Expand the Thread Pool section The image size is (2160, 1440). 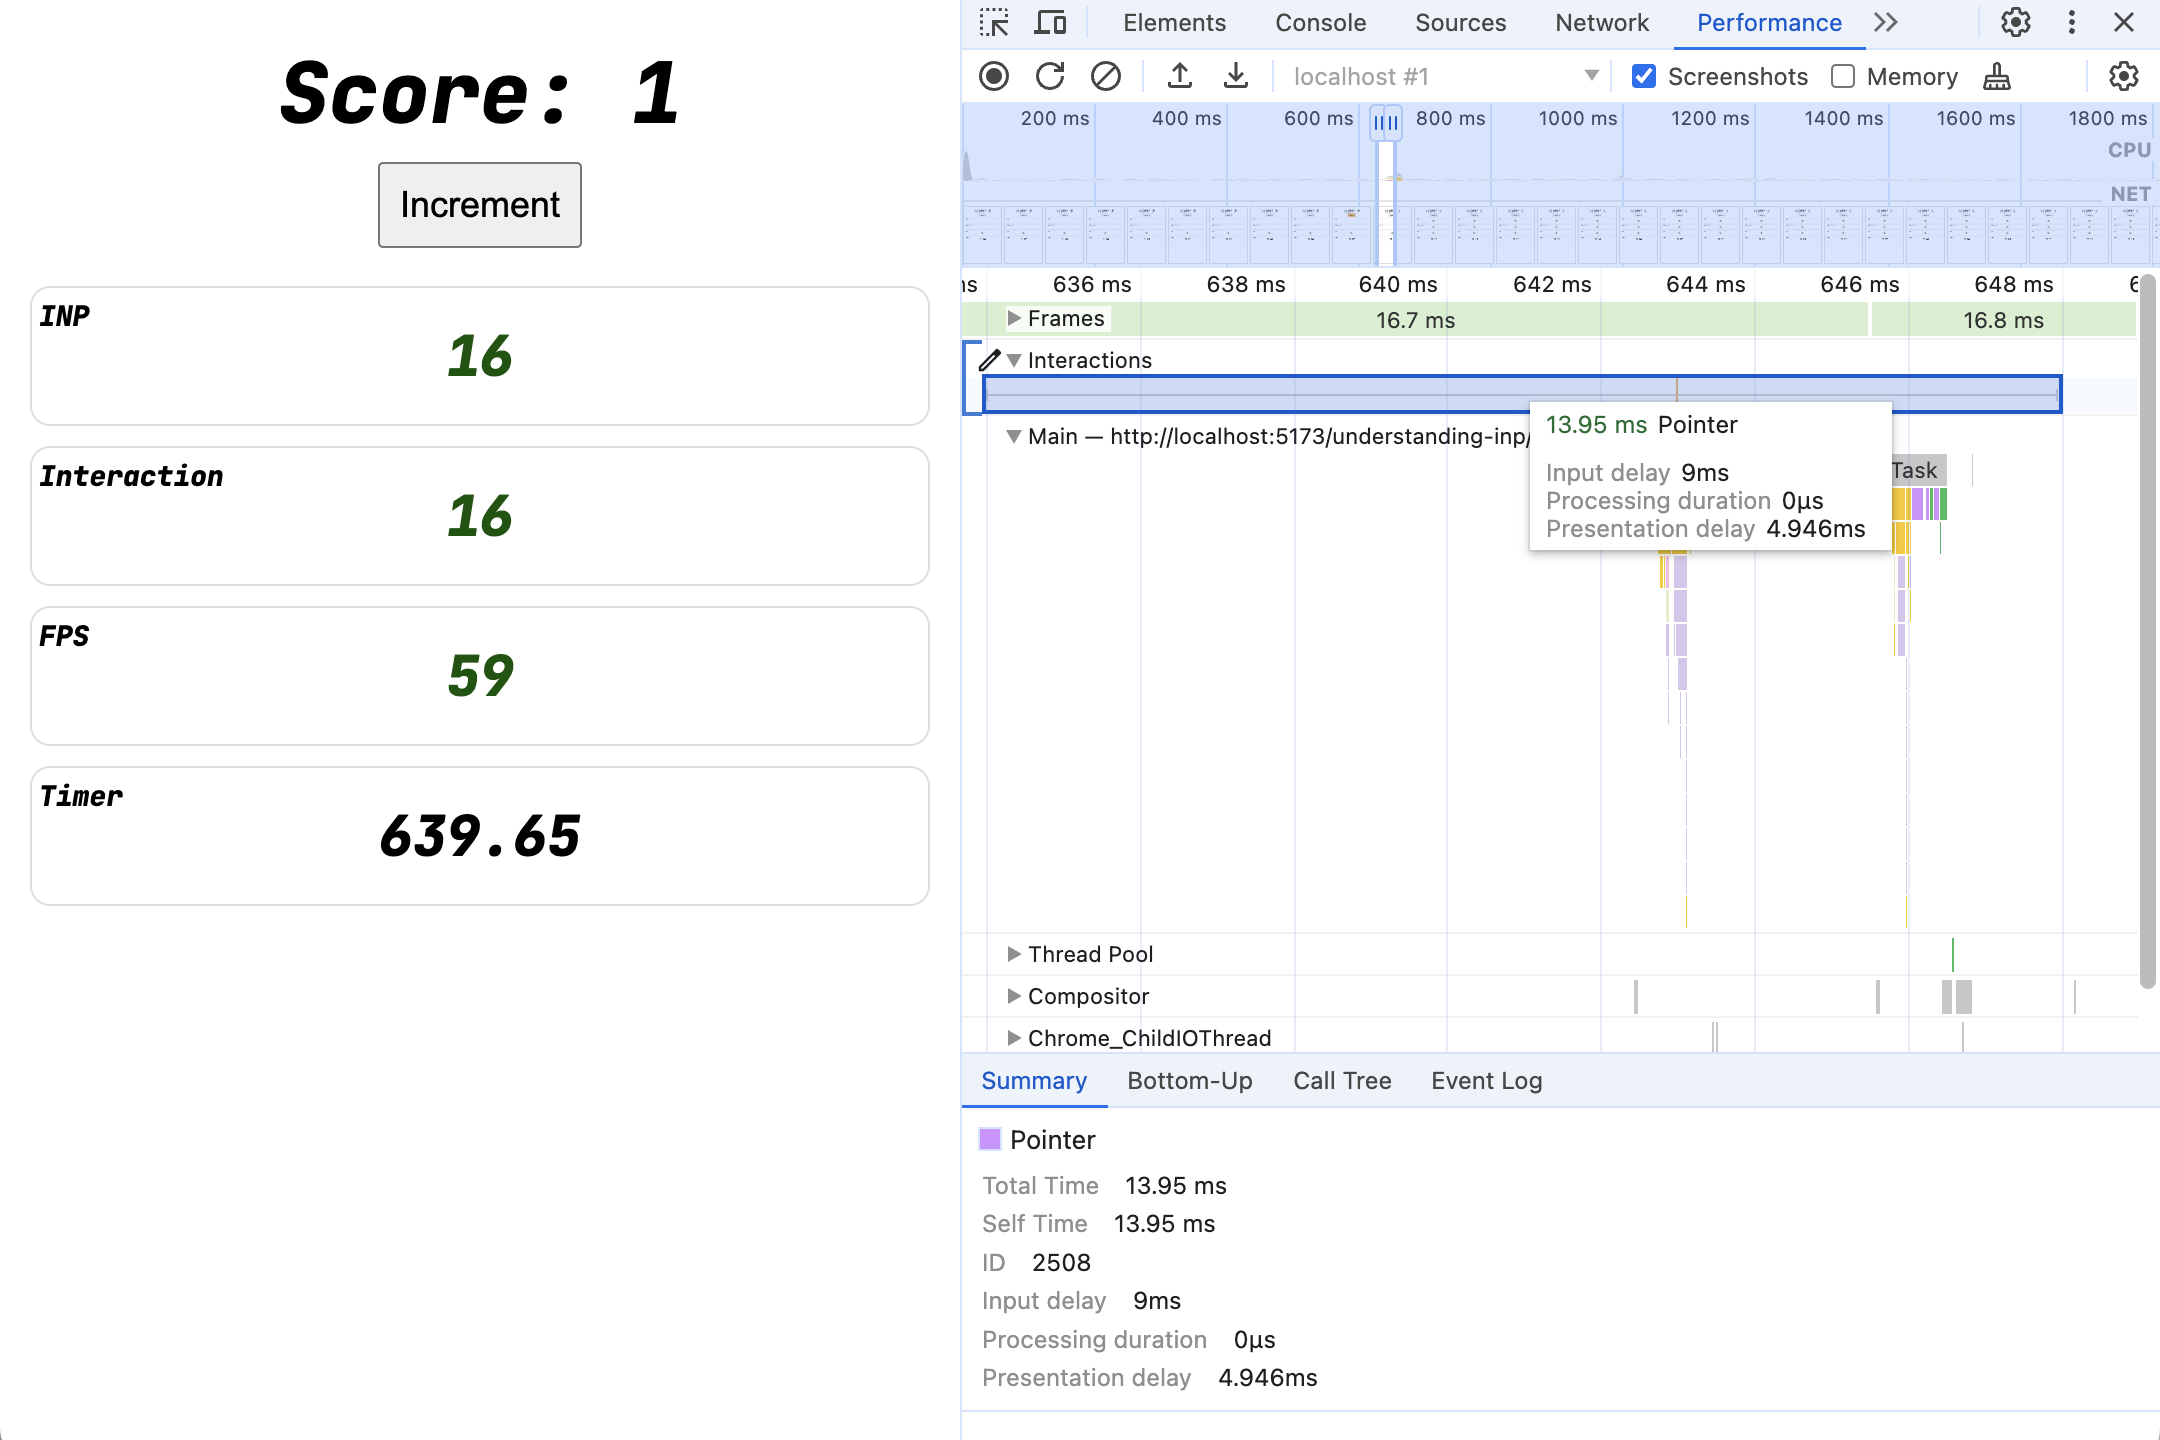point(1014,953)
